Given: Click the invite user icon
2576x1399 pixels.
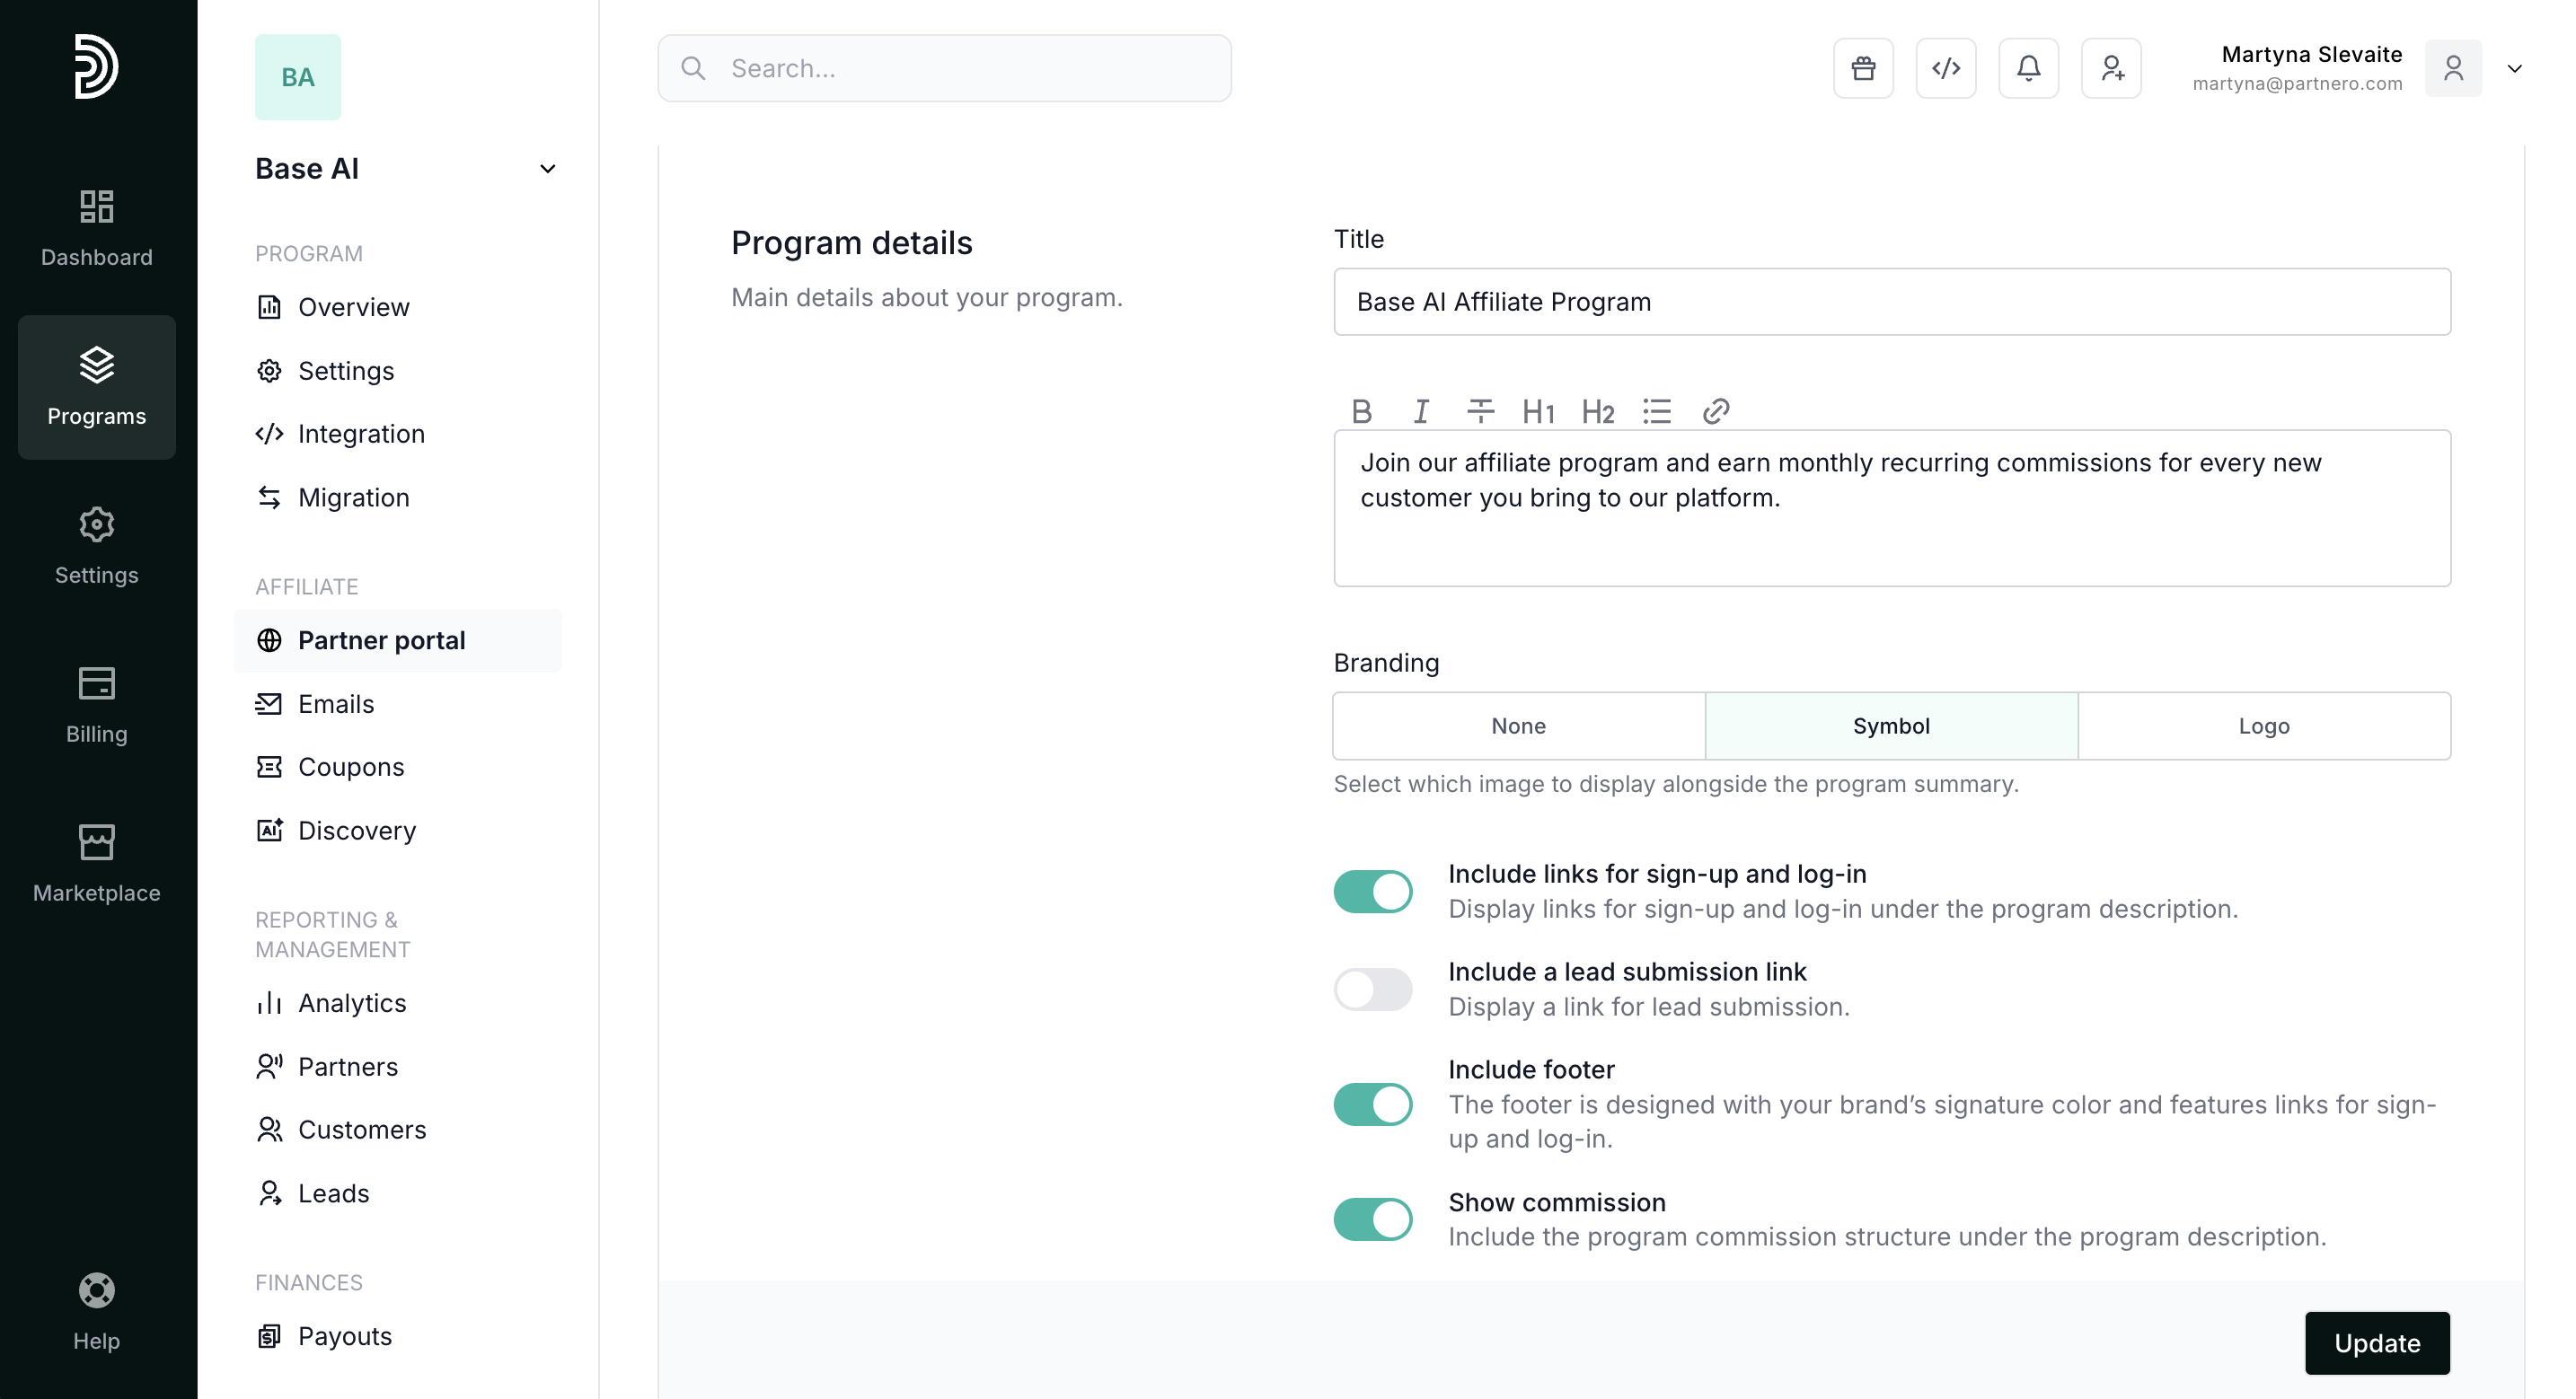Looking at the screenshot, I should (x=2111, y=68).
